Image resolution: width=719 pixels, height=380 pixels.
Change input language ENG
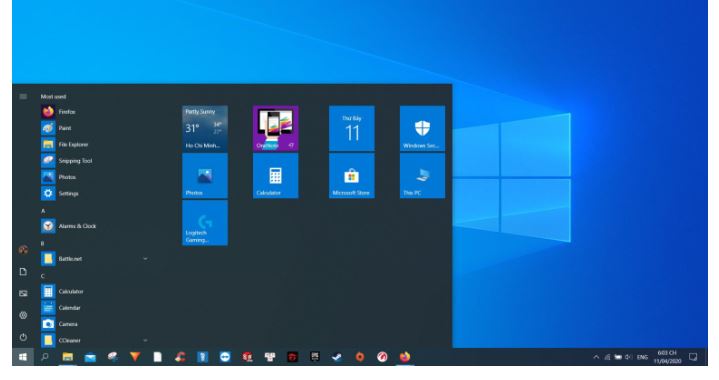pos(643,357)
